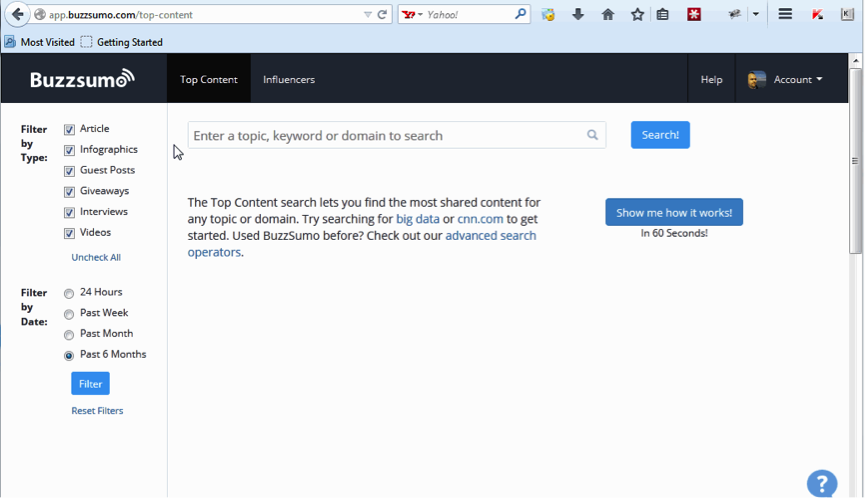Select the Past Week date filter
Image resolution: width=866 pixels, height=498 pixels.
pos(69,314)
